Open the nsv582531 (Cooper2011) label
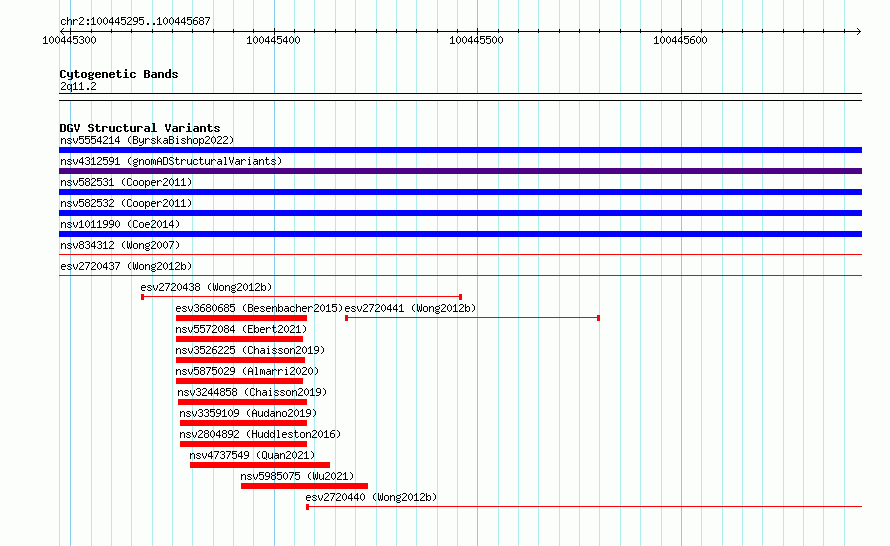Screen dimensions: 890x546 (126, 182)
